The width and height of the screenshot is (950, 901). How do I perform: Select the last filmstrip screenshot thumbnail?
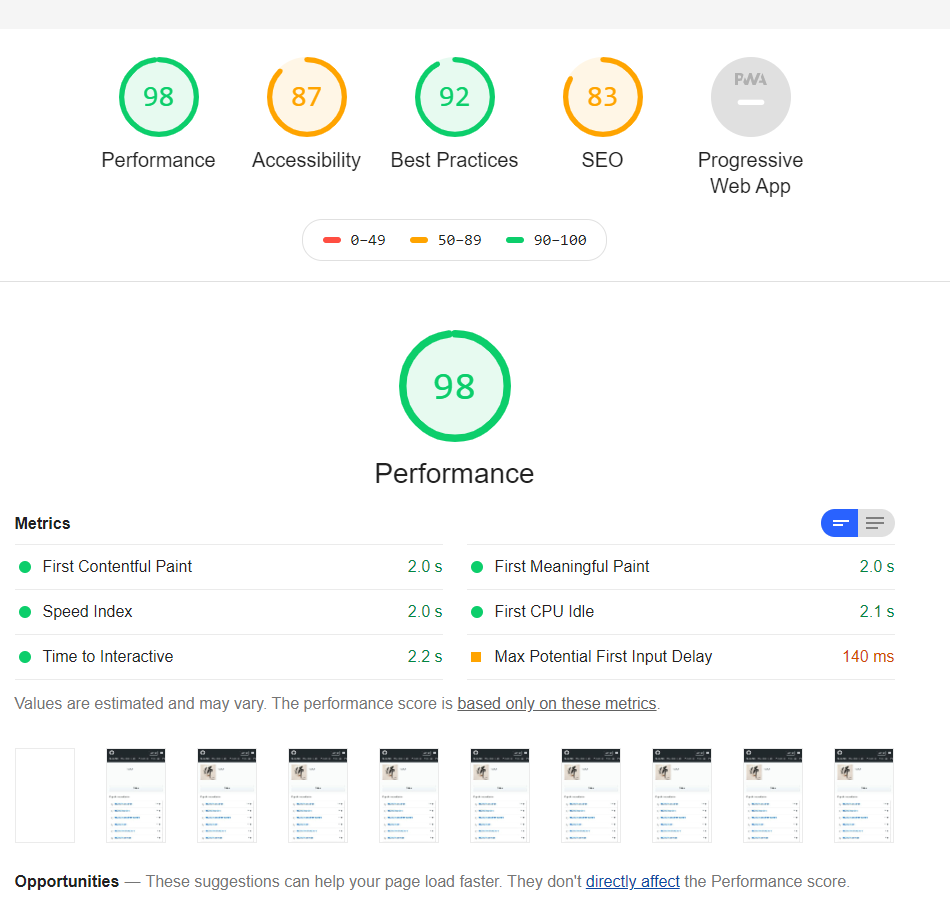(863, 795)
